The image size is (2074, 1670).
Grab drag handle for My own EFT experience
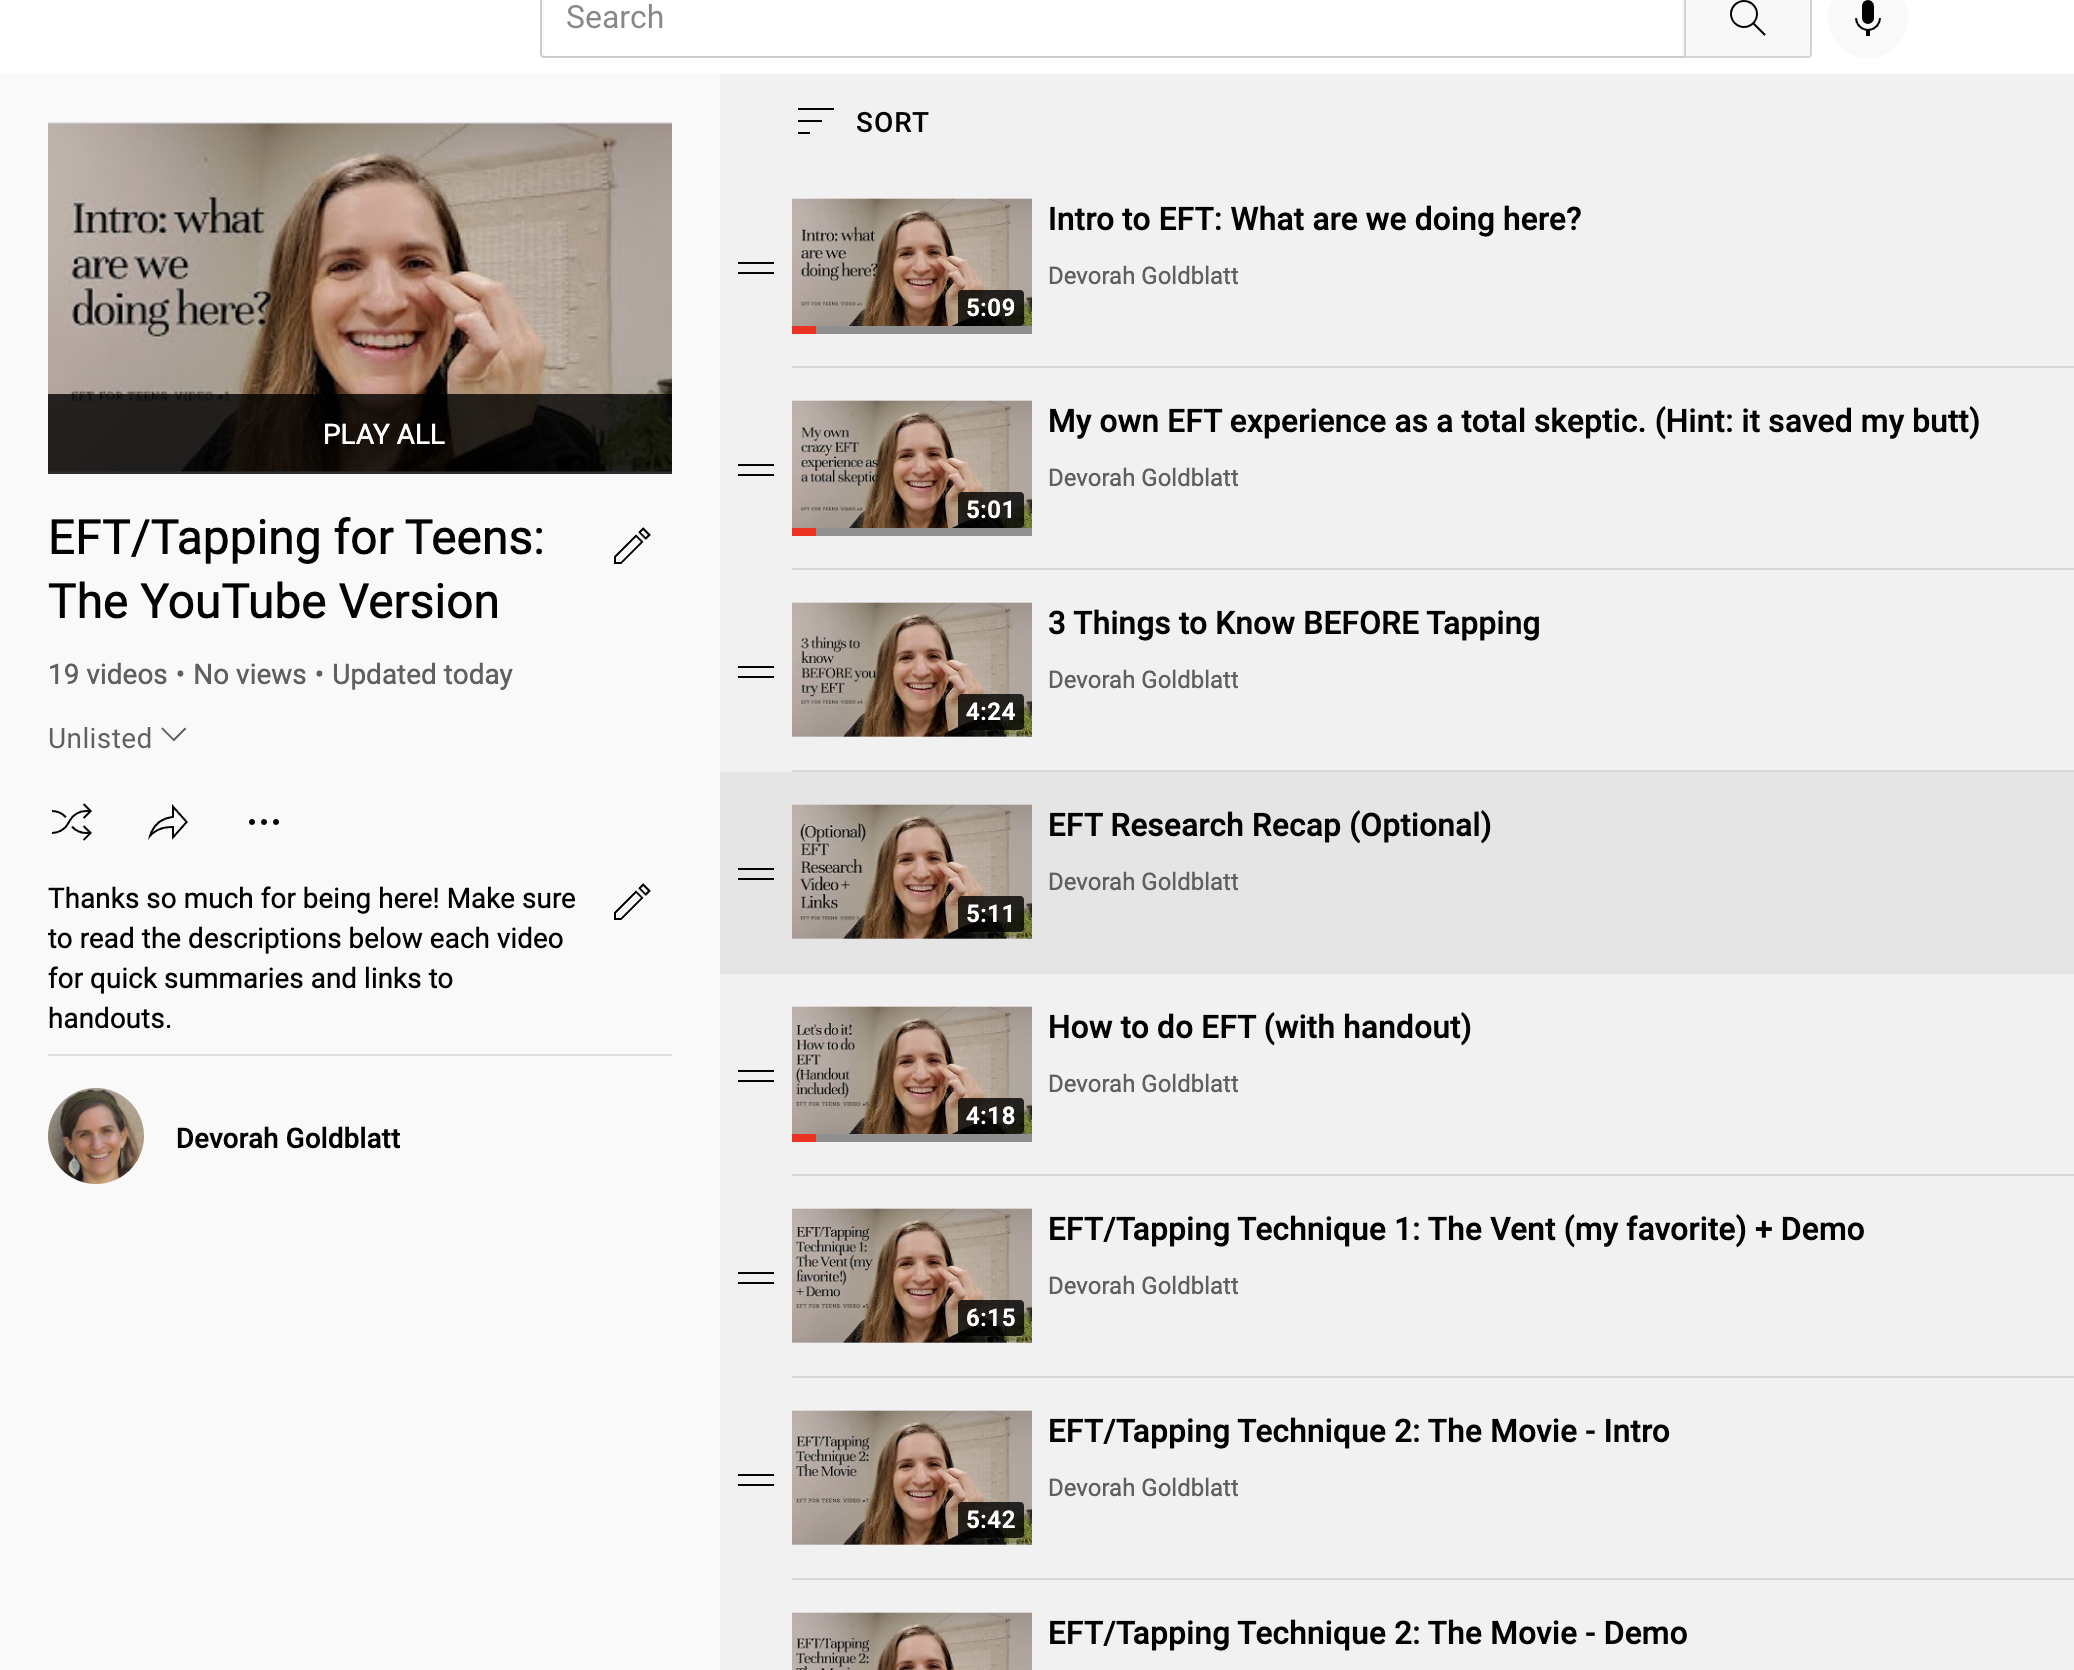point(756,470)
